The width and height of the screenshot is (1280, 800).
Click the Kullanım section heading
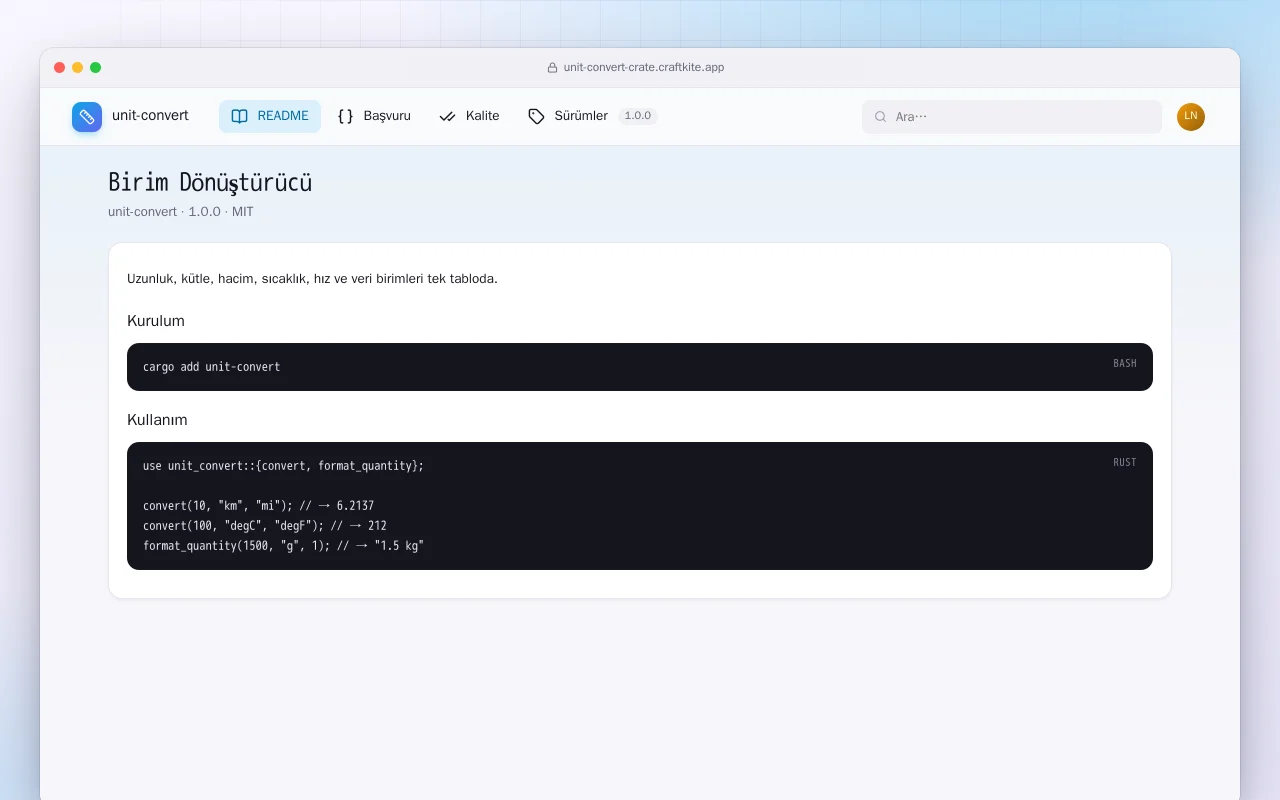pos(157,420)
